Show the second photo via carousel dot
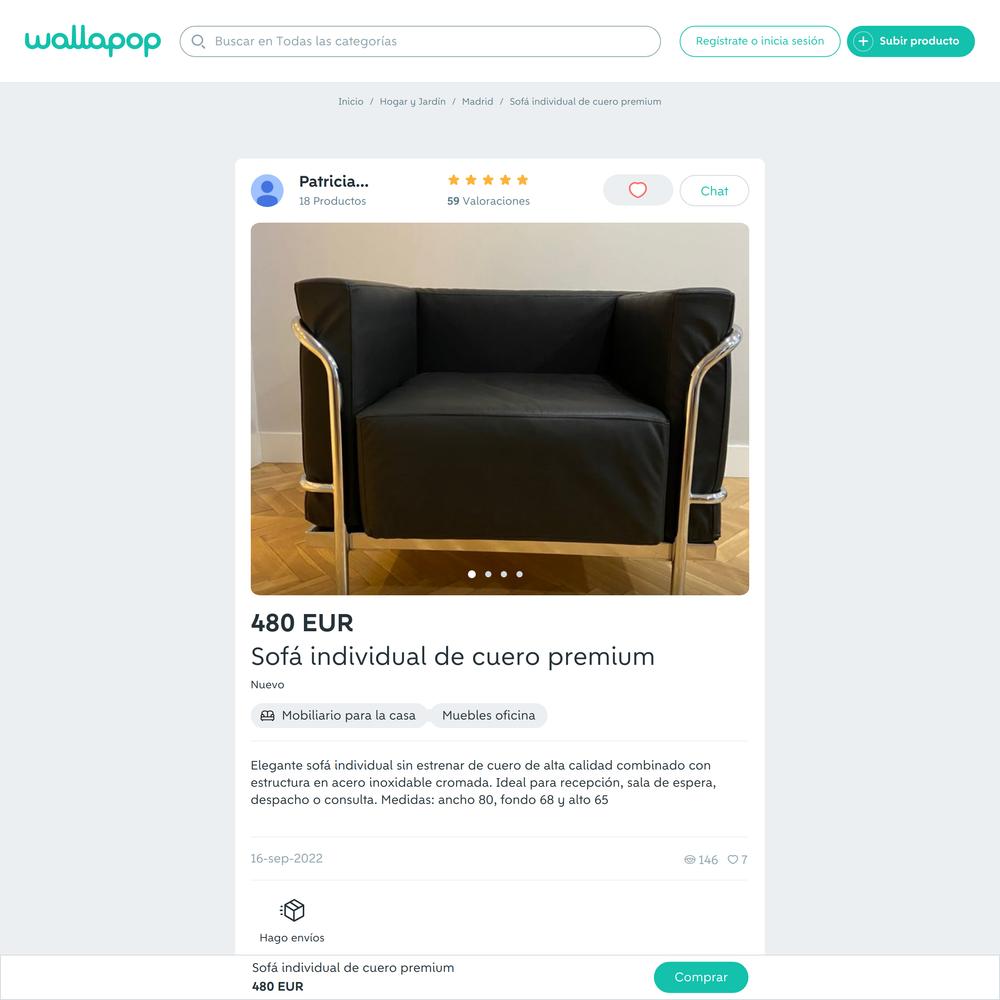 [x=488, y=574]
